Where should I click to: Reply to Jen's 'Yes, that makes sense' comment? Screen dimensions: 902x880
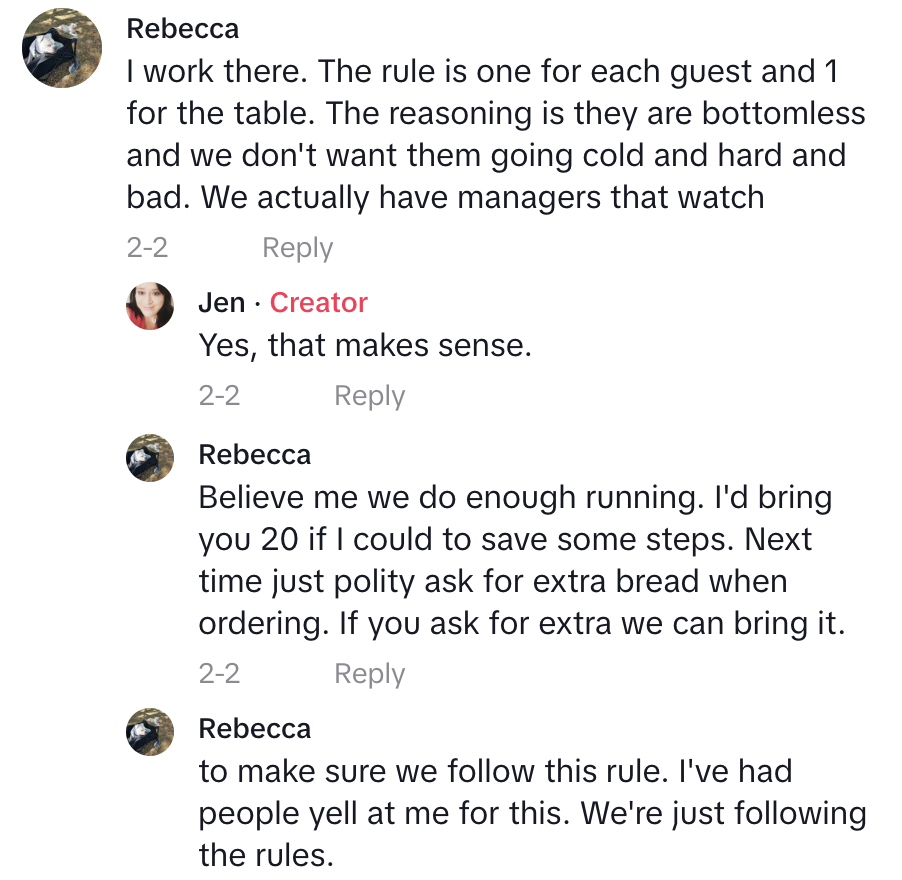point(369,396)
